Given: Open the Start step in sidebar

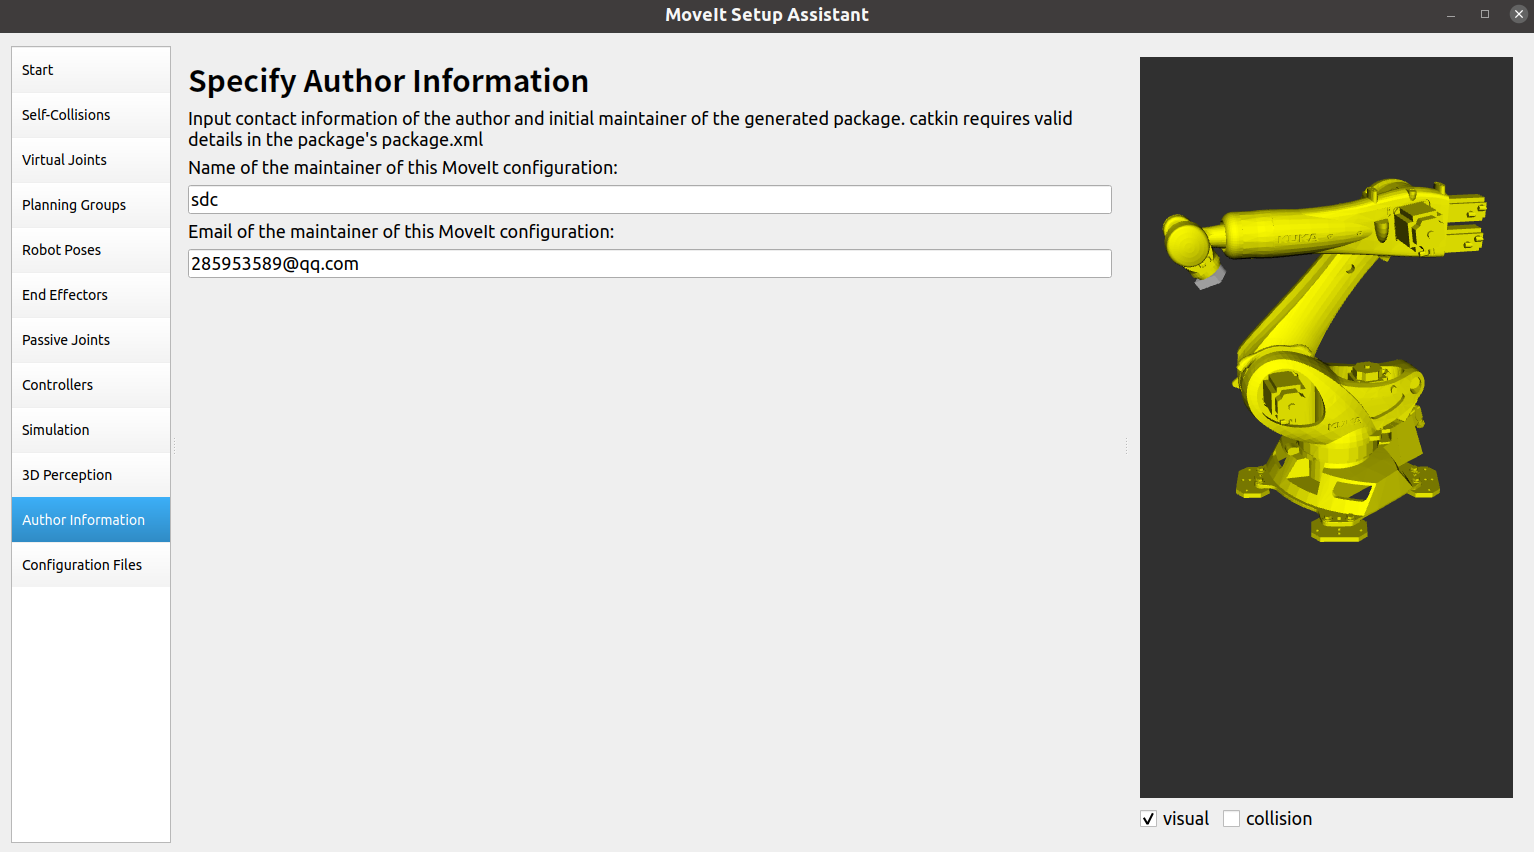Looking at the screenshot, I should tap(91, 70).
